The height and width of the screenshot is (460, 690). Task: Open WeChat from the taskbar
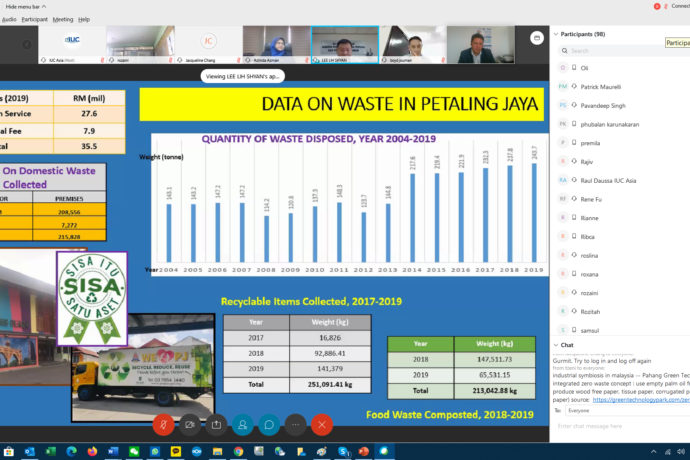click(x=134, y=451)
